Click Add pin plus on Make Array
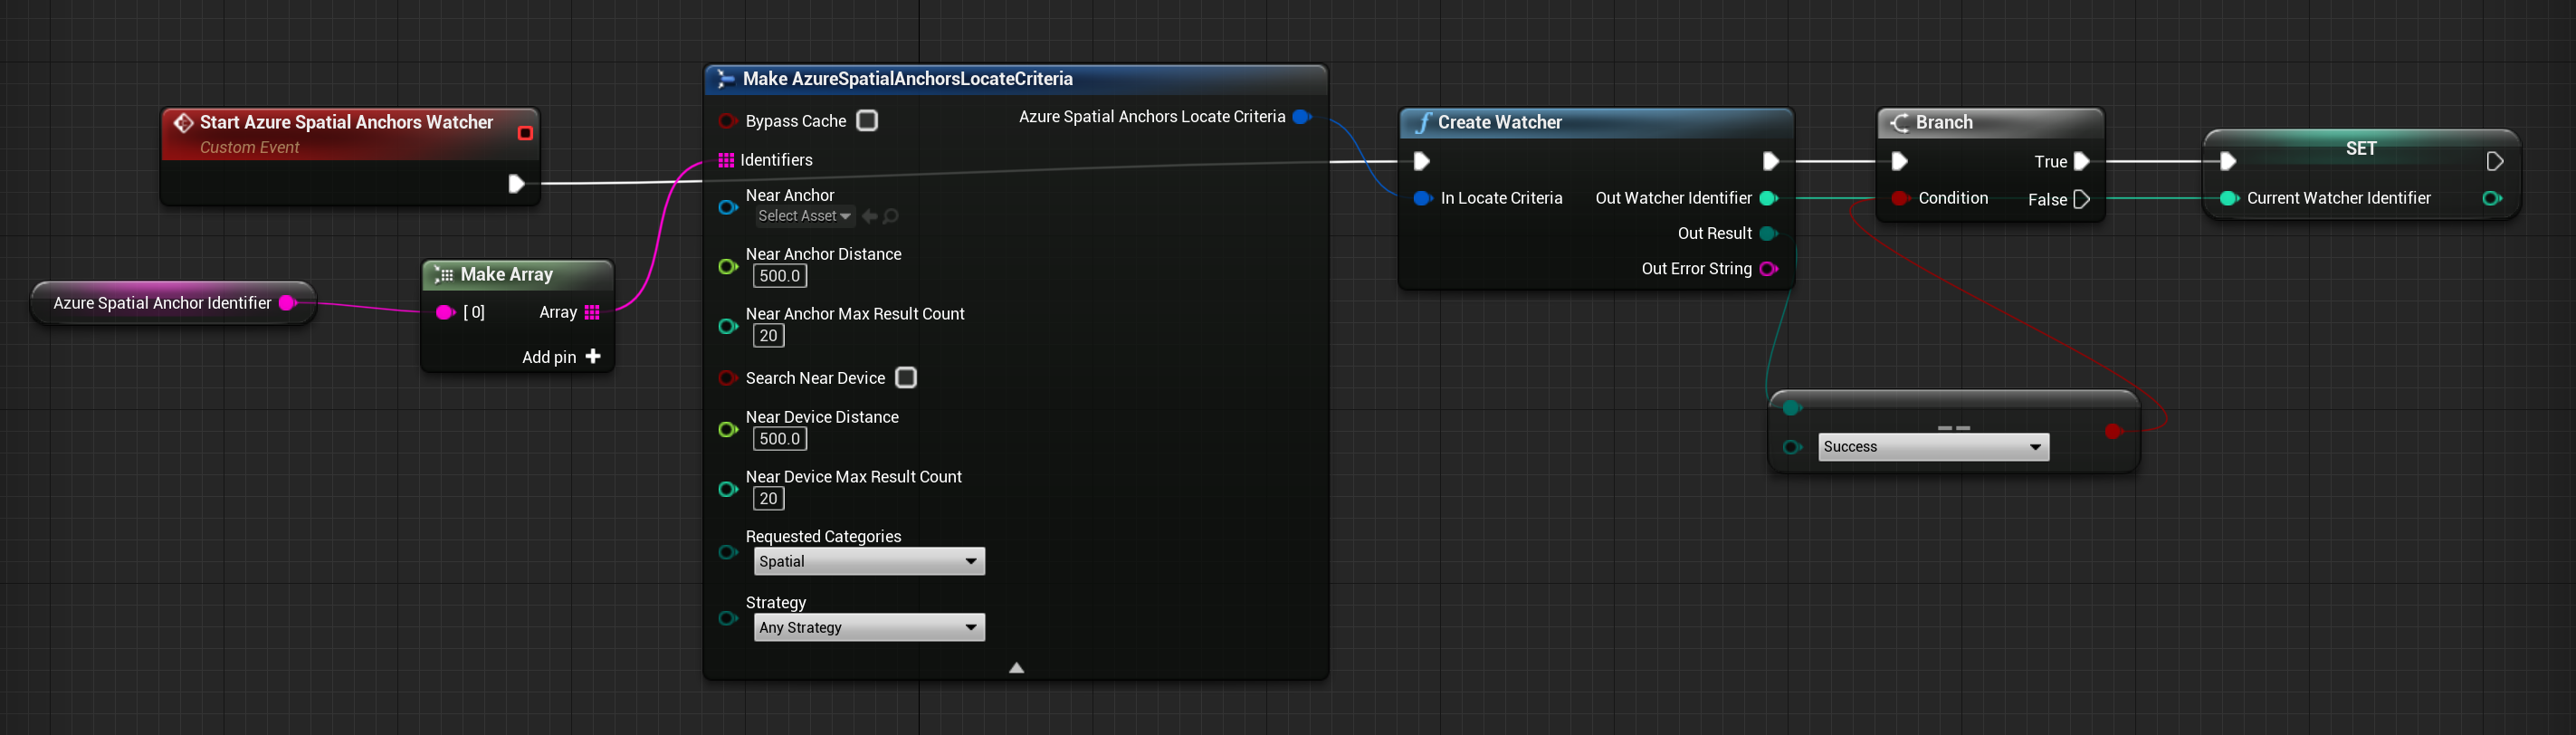 point(593,357)
